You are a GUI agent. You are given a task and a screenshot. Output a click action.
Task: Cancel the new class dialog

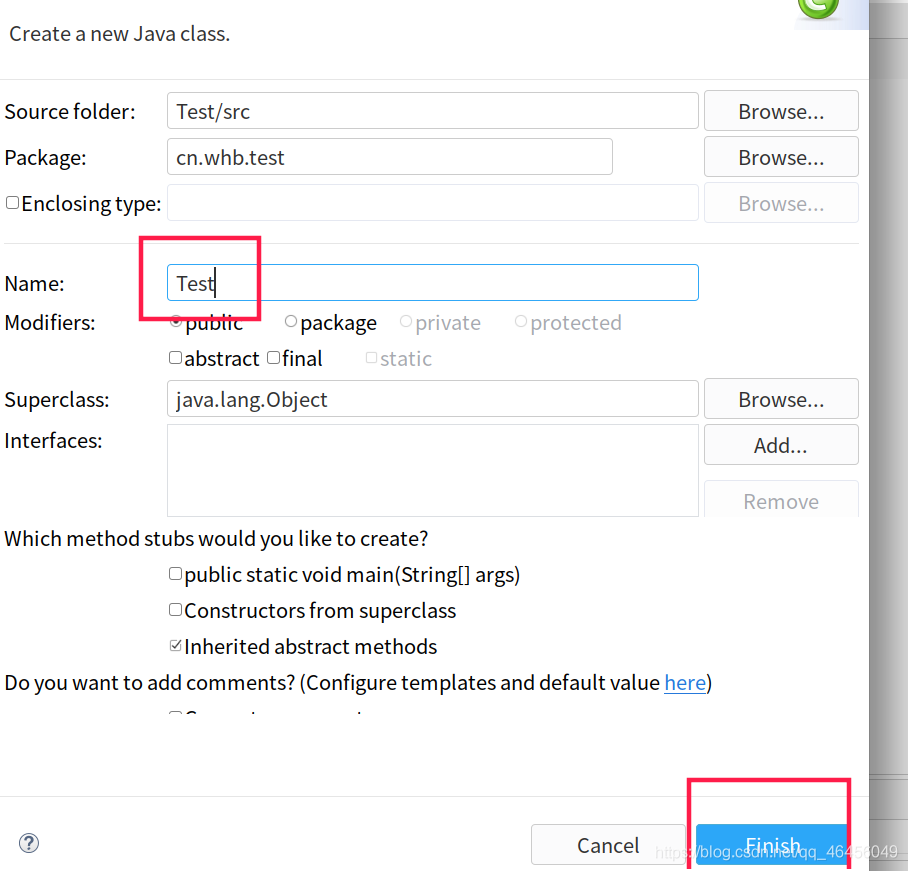coord(608,845)
